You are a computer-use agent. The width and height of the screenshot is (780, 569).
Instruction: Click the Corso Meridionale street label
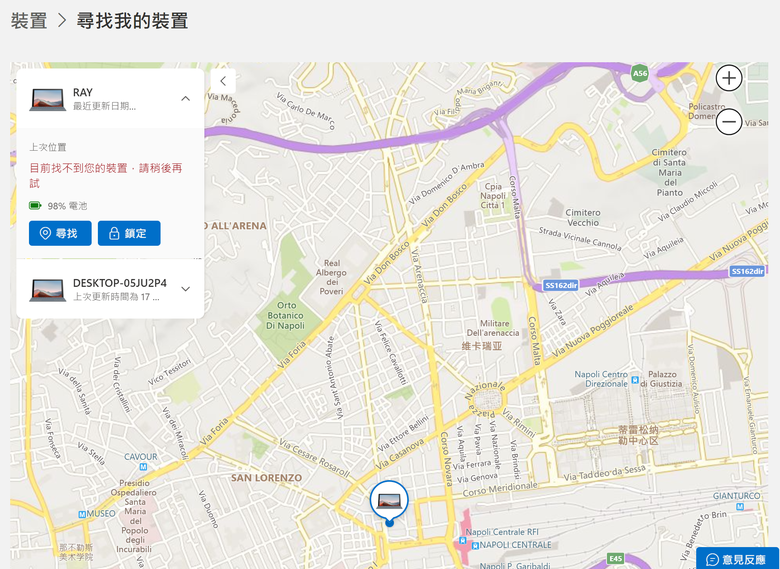click(500, 489)
